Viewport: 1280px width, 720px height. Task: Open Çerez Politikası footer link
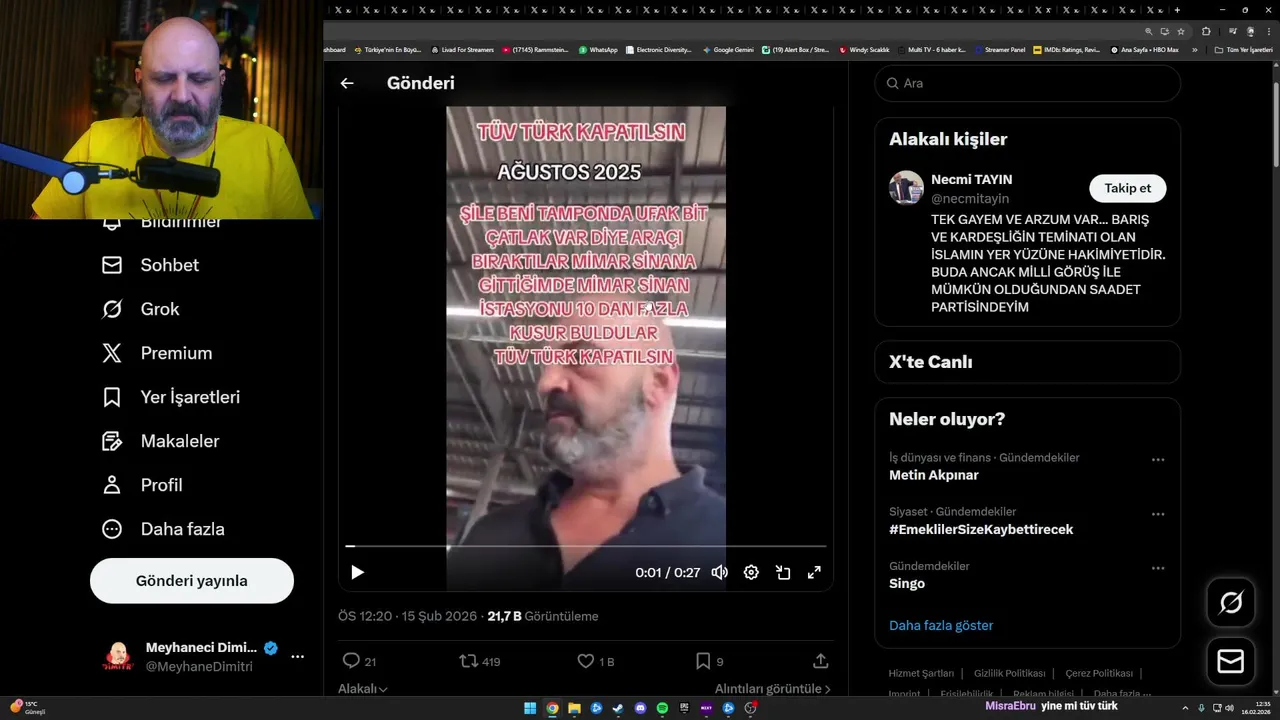point(1099,673)
